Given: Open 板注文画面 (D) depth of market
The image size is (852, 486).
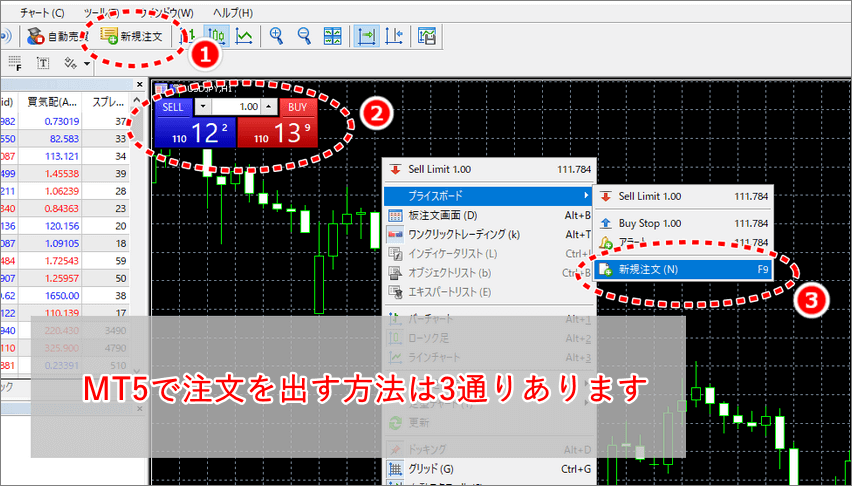Looking at the screenshot, I should pyautogui.click(x=490, y=215).
